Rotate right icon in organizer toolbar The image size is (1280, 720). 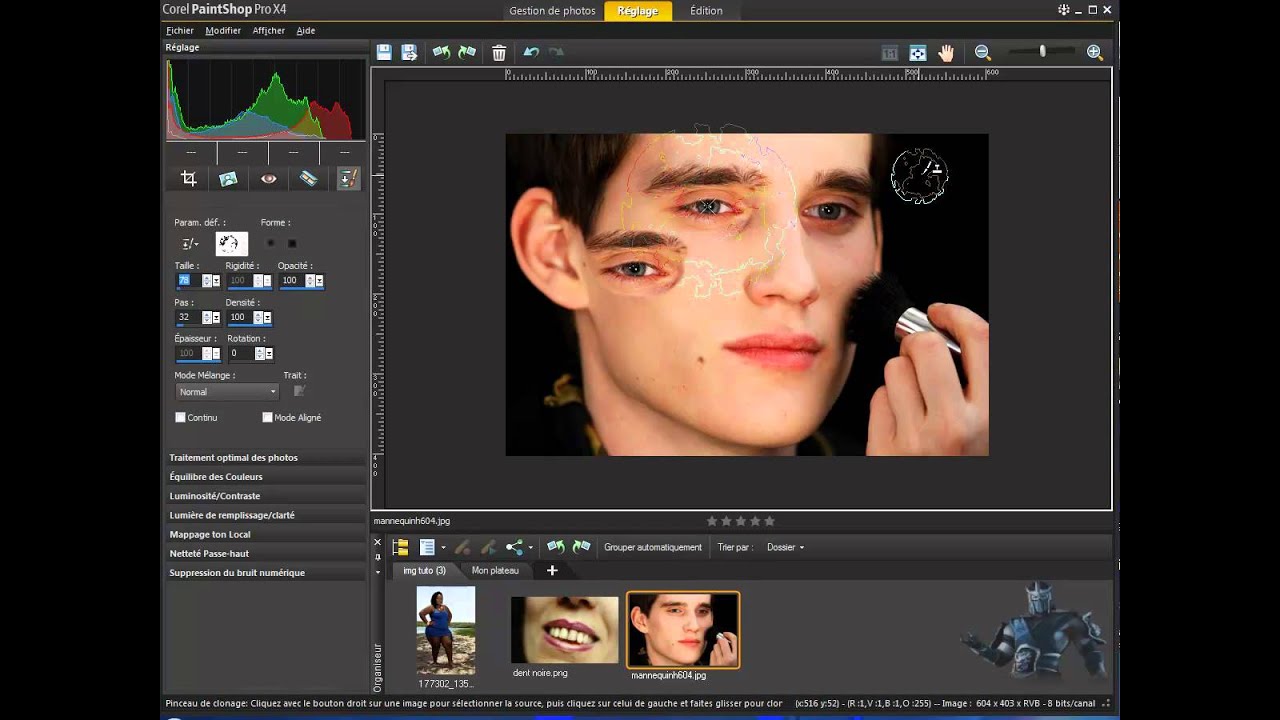[x=581, y=547]
